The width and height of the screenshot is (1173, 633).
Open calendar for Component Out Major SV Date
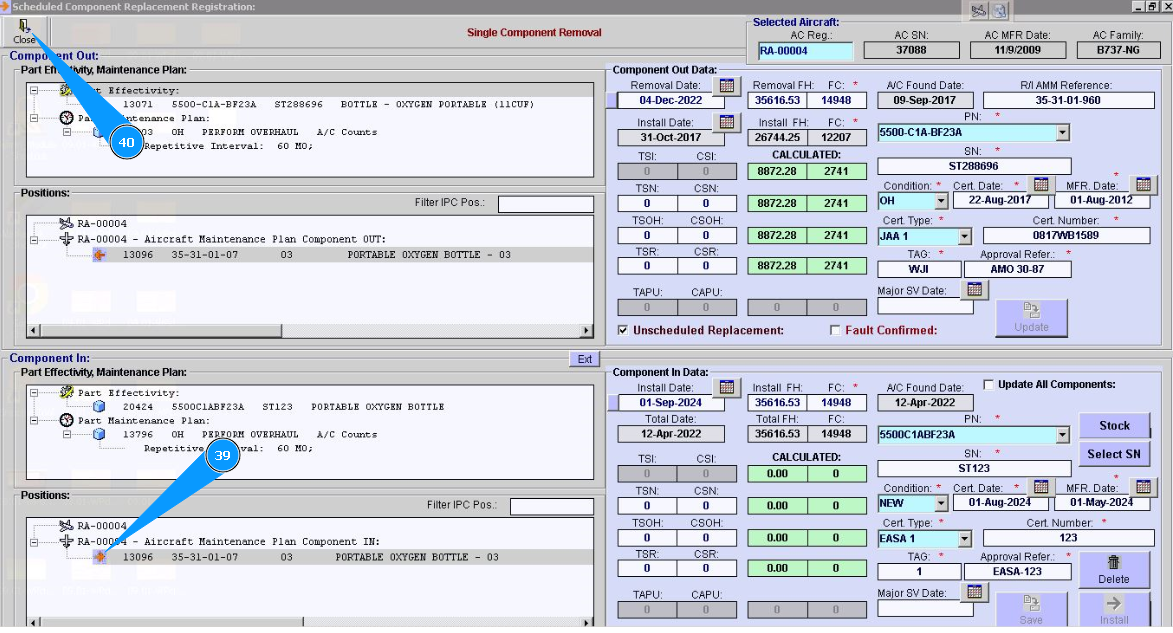click(974, 289)
